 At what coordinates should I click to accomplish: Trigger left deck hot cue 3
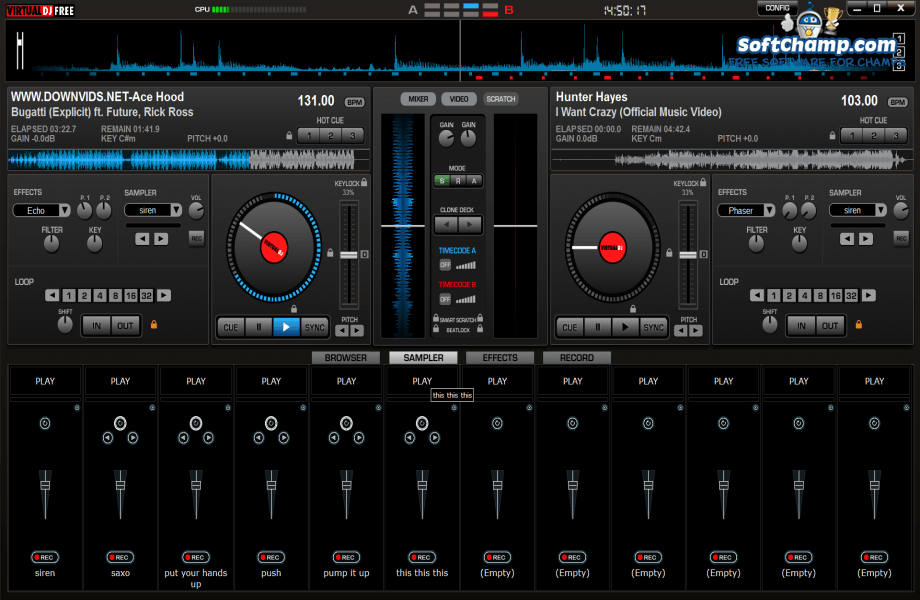click(x=353, y=135)
